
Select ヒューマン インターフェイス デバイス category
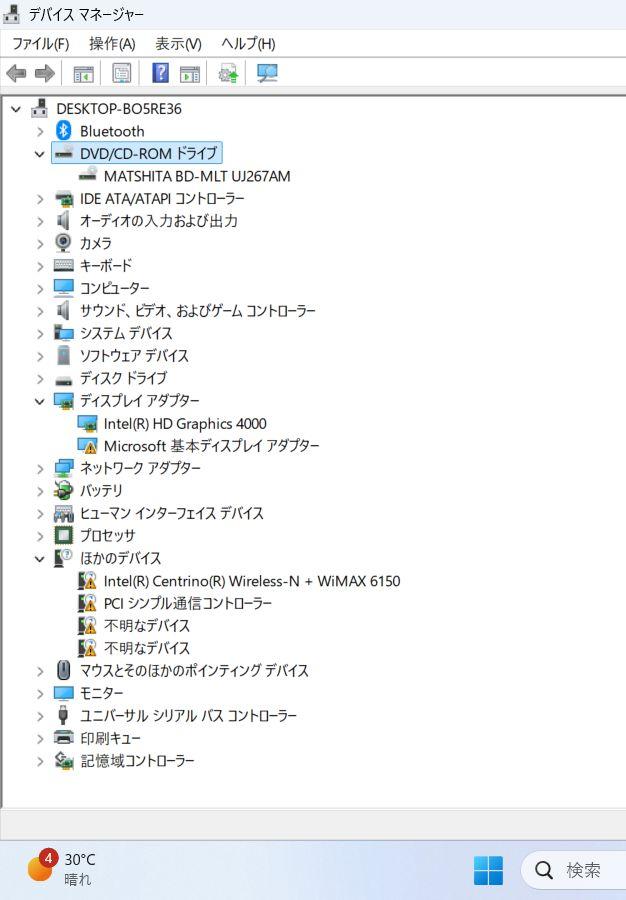pyautogui.click(x=172, y=513)
